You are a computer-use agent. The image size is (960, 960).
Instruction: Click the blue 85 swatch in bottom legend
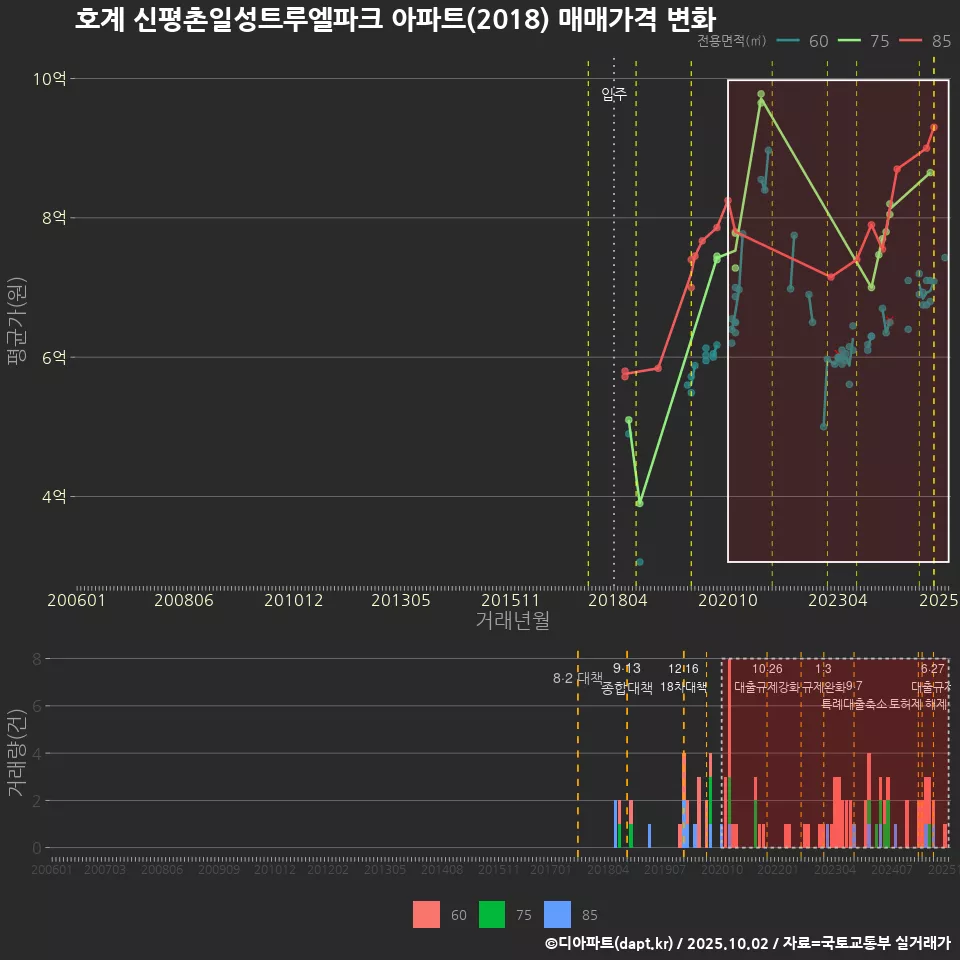coord(557,914)
